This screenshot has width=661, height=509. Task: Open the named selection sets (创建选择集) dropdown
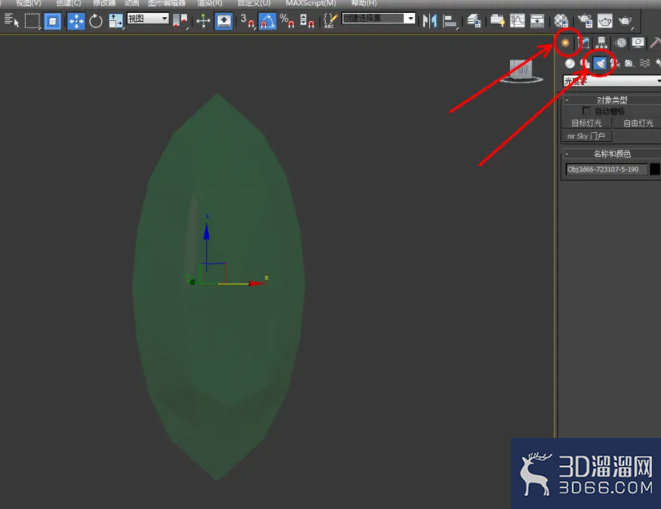(379, 19)
